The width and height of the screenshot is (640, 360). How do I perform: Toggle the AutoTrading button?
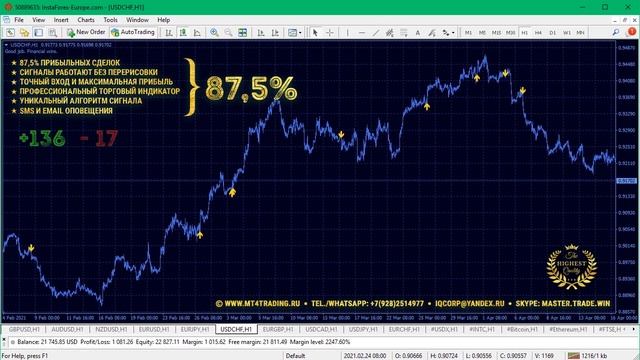(133, 32)
